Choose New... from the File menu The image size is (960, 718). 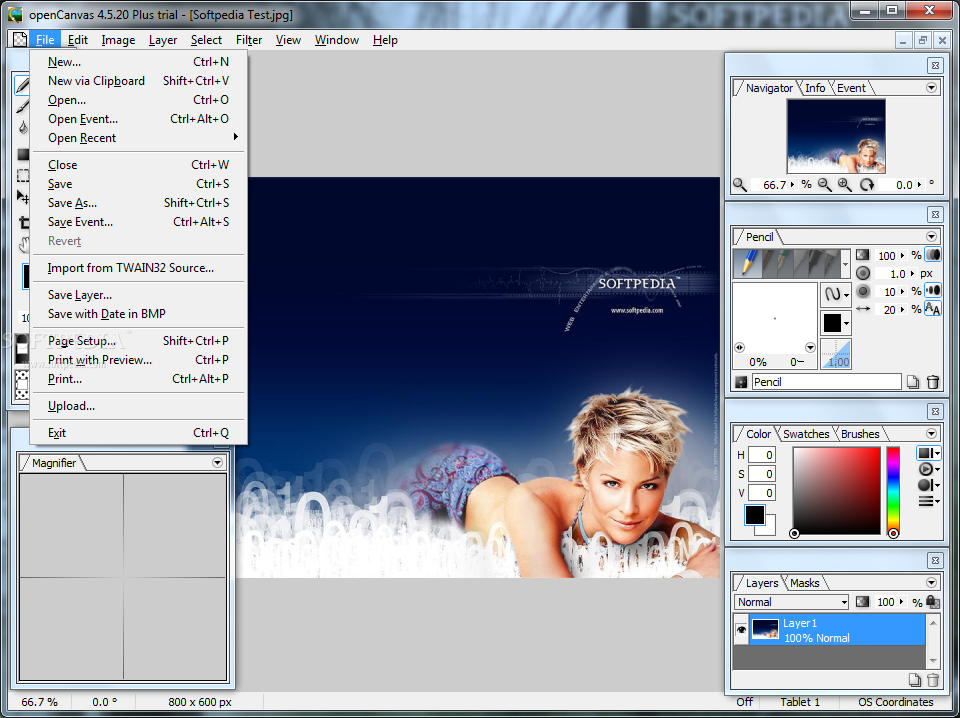coord(139,62)
